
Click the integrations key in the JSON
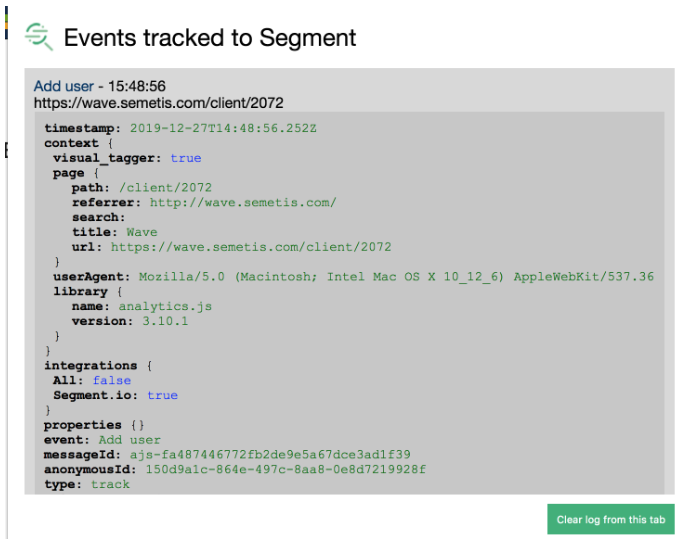[x=91, y=366]
